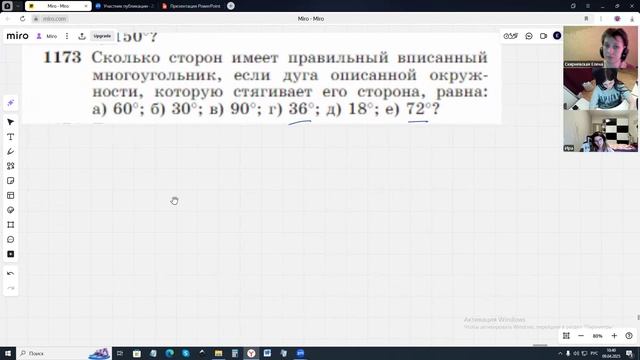Screen dimensions: 640x360
Task: Open the templates tool in toolbar
Action: click(11, 196)
